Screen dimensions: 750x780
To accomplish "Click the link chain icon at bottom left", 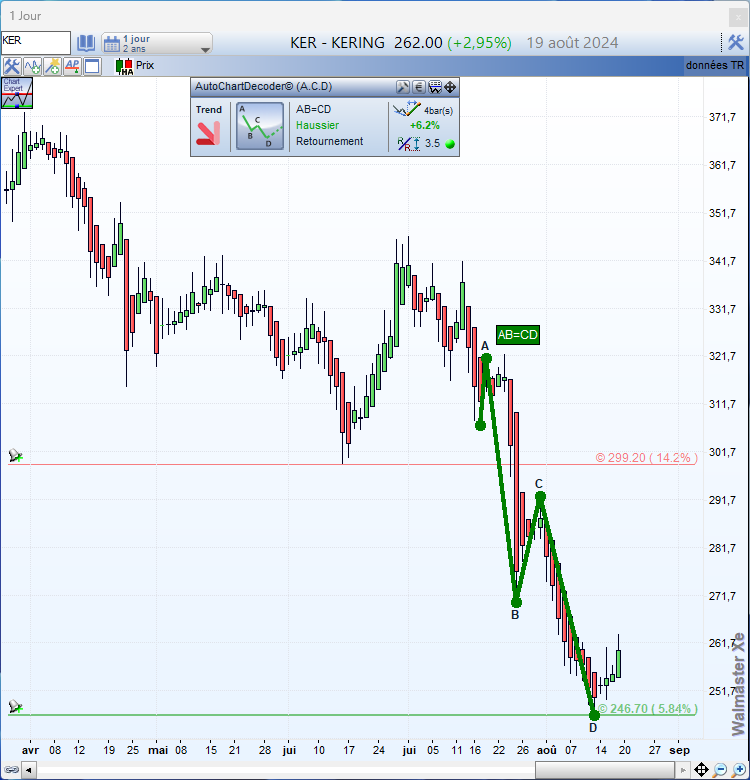I will coord(11,770).
